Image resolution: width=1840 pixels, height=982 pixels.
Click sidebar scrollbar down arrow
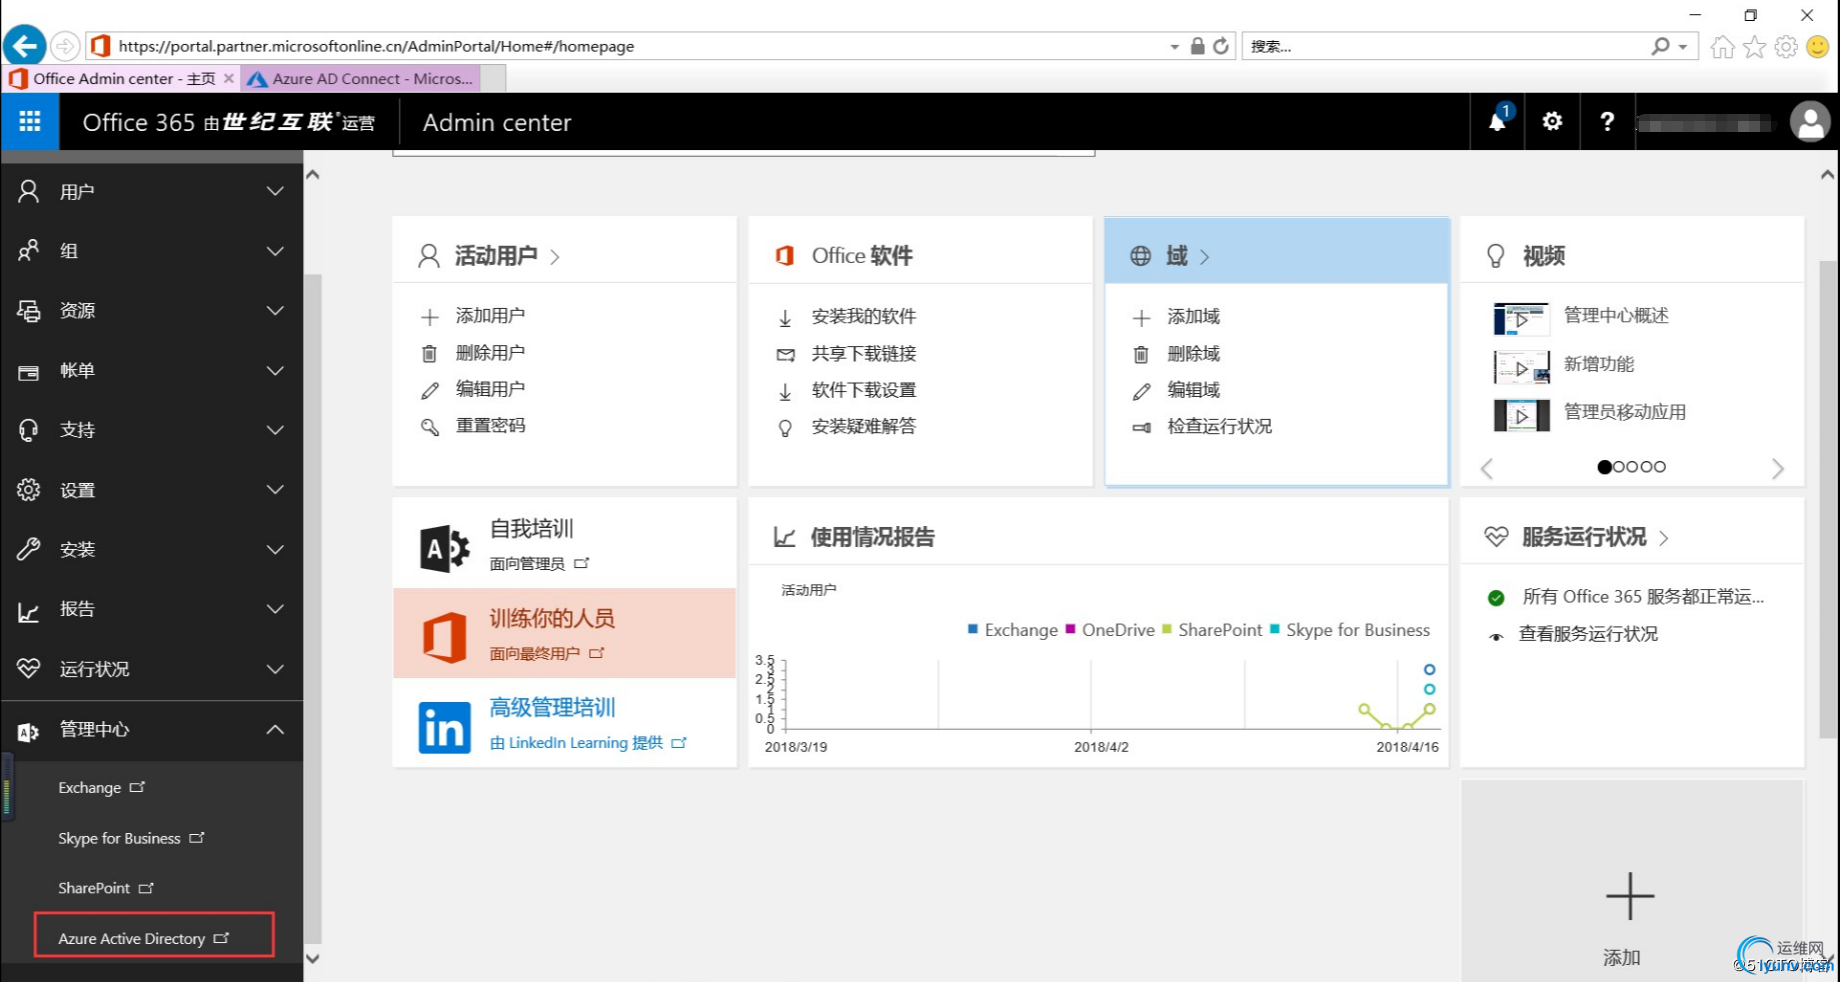(x=312, y=958)
